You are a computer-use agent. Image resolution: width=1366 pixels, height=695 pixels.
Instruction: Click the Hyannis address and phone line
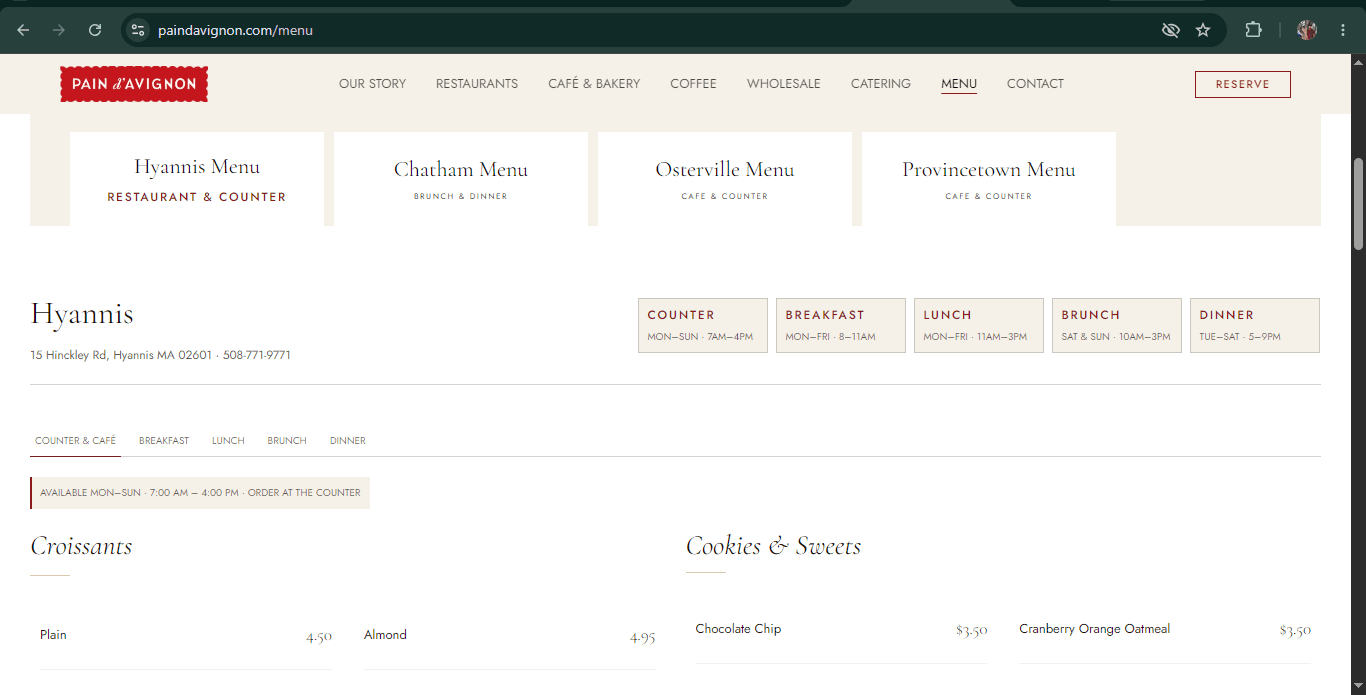tap(161, 355)
